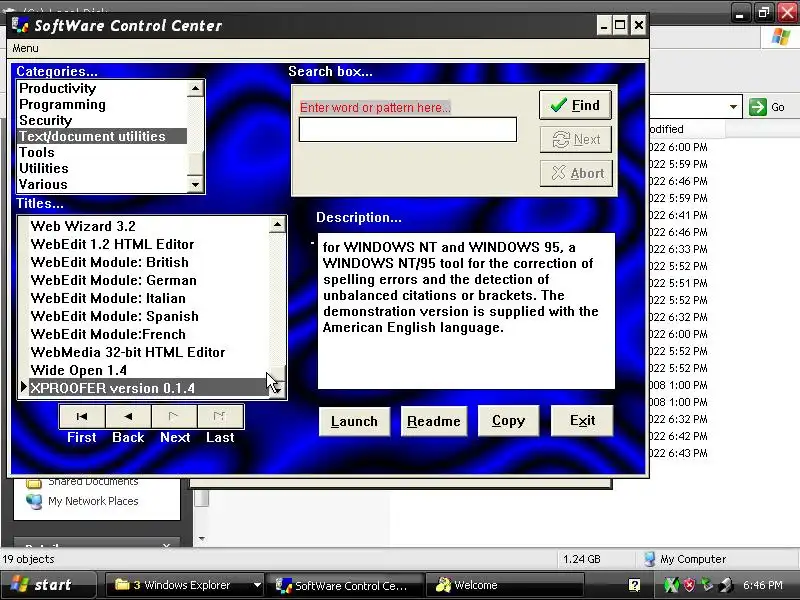Select Text/document utilities category
This screenshot has width=800, height=600.
pyautogui.click(x=102, y=136)
